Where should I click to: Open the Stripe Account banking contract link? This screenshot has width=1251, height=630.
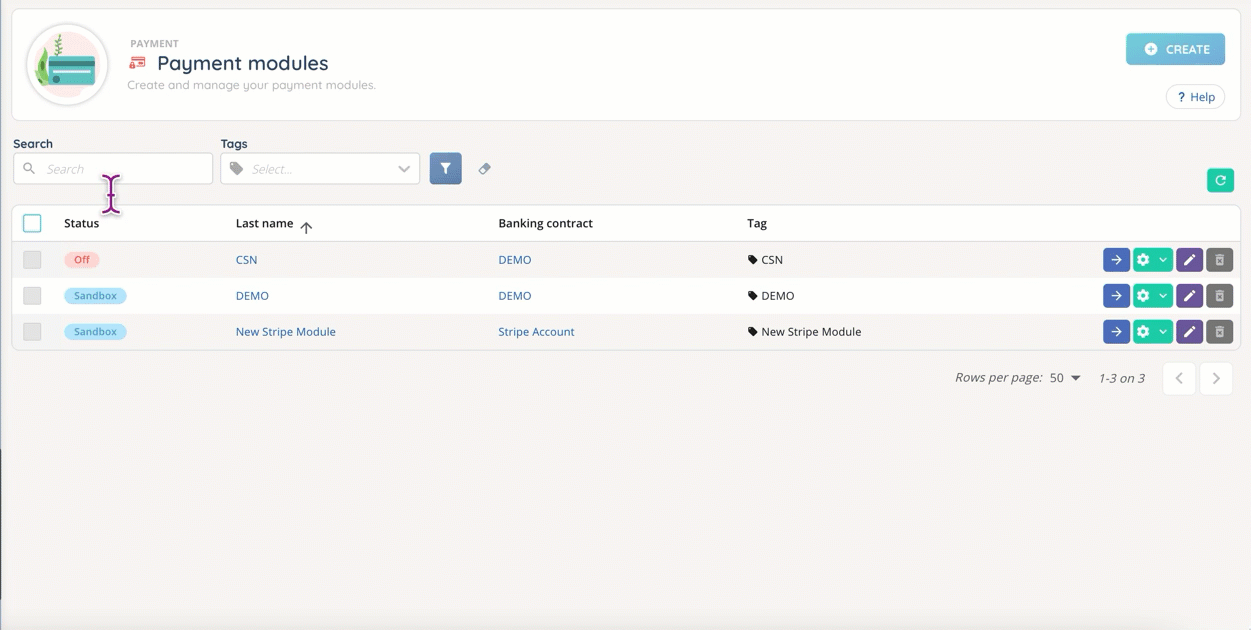[536, 332]
